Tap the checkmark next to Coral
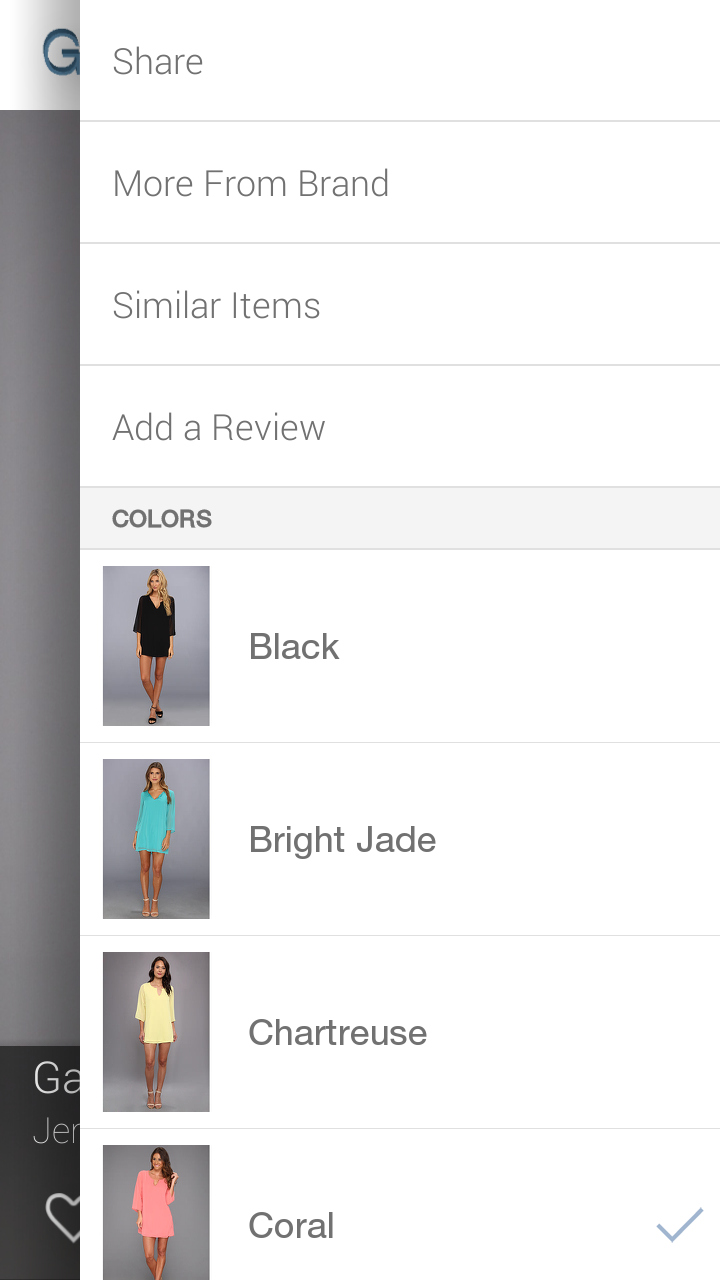This screenshot has height=1280, width=720. 679,1225
